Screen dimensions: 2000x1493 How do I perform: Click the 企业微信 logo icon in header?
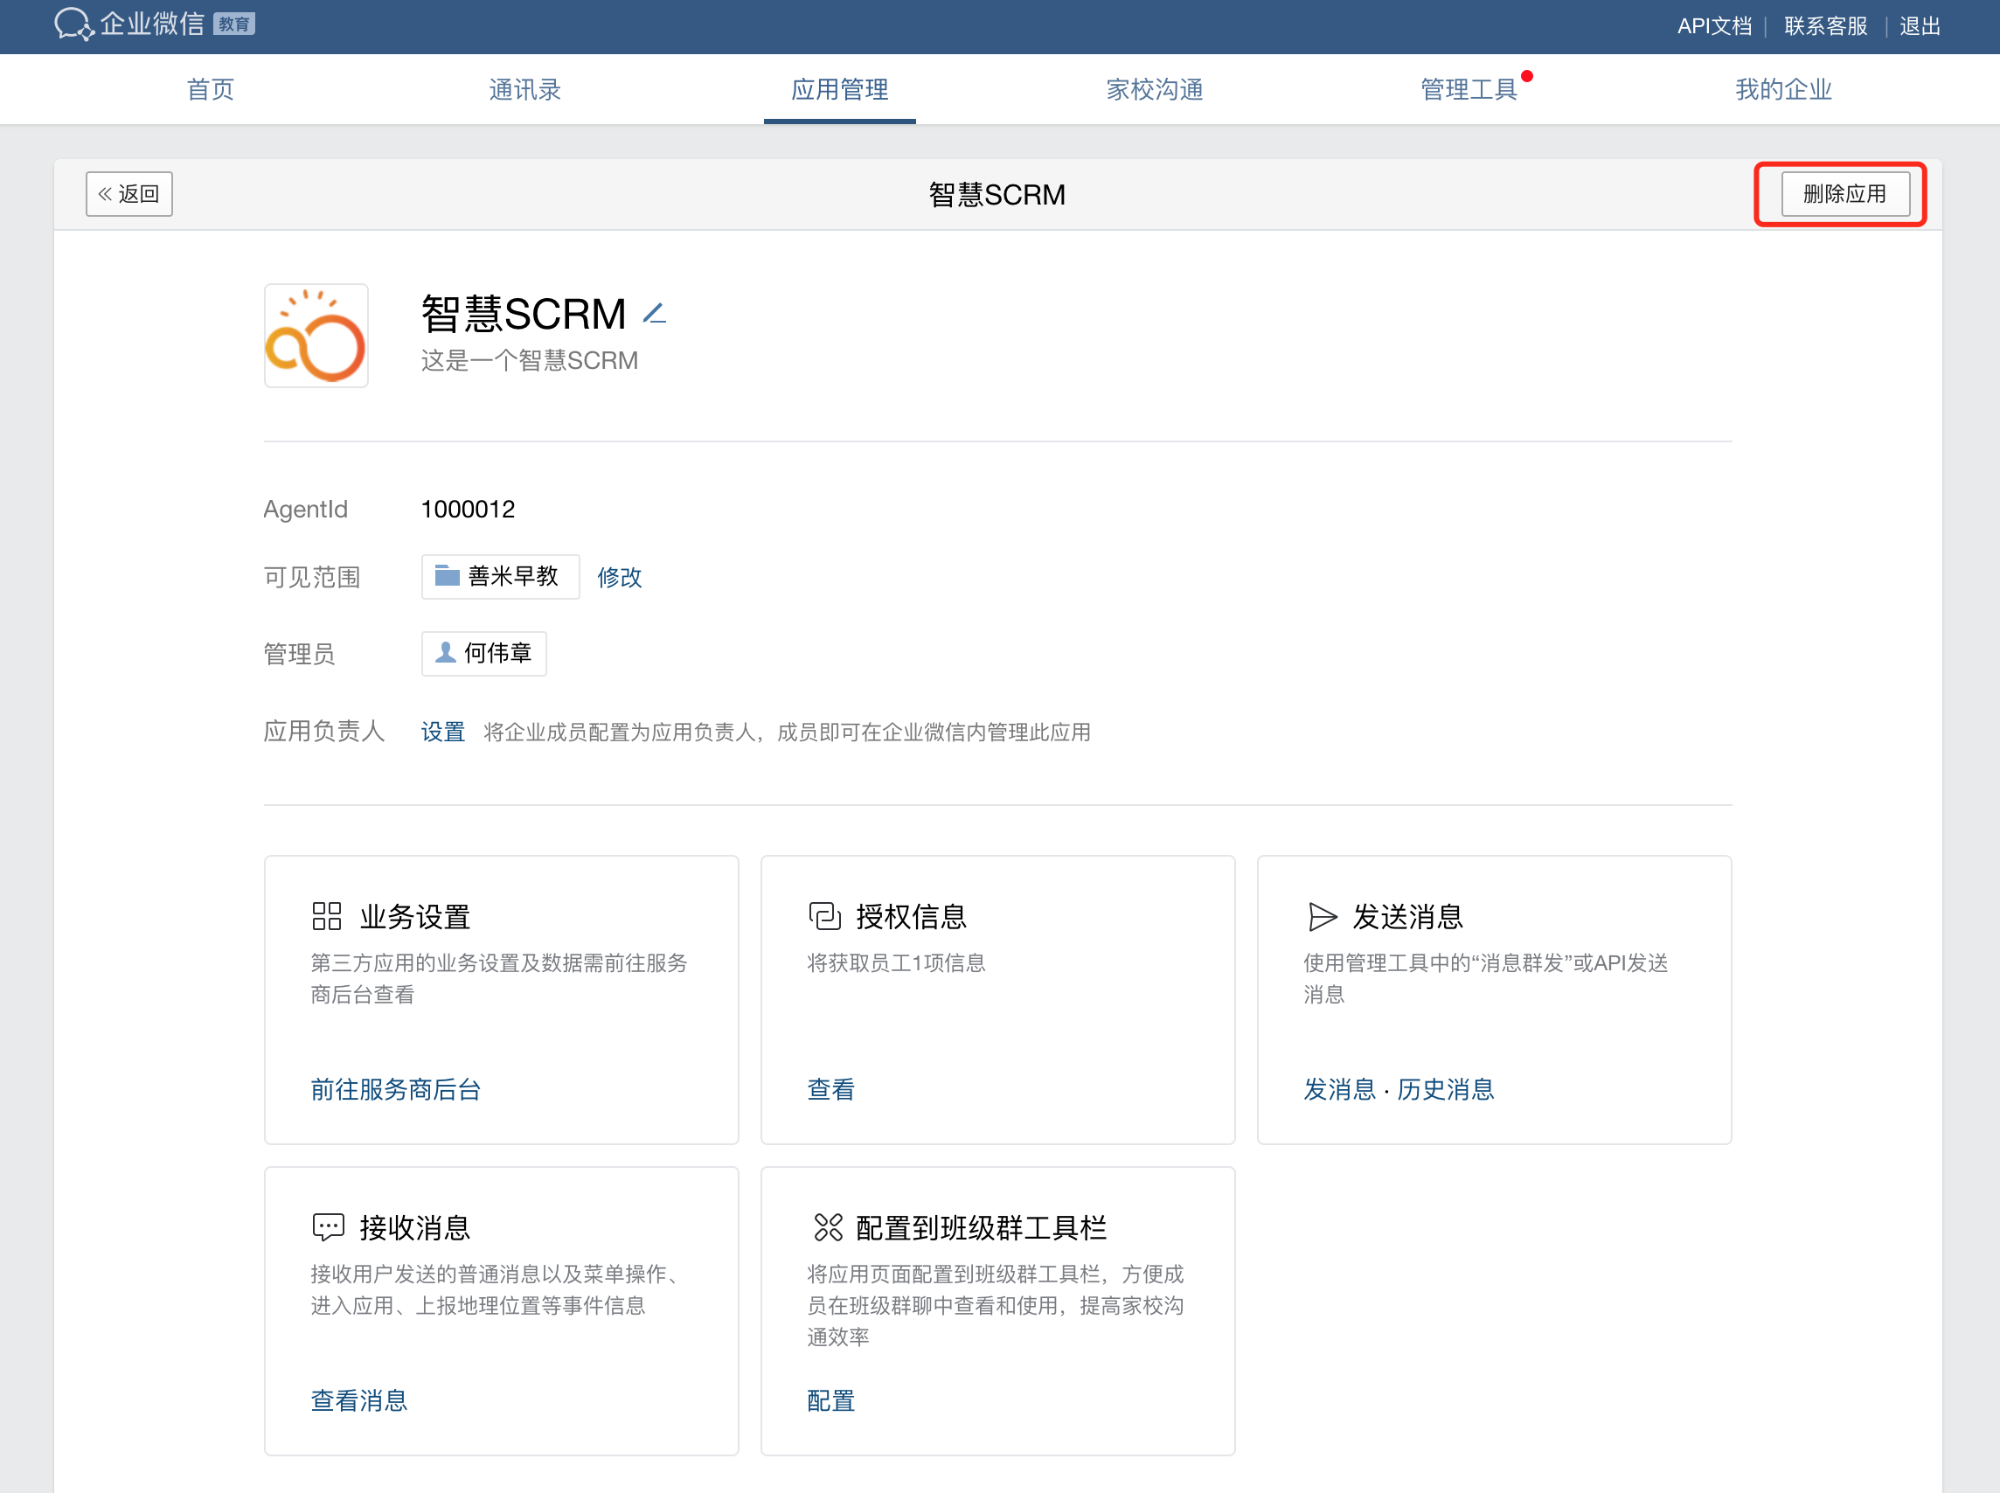[x=73, y=24]
